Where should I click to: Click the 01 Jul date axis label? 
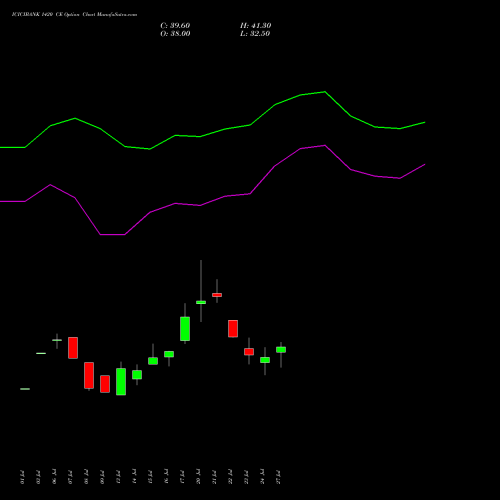[22, 477]
